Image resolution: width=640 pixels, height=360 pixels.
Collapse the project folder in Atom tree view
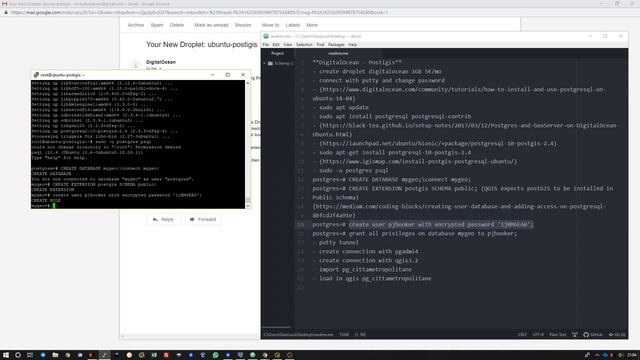coord(264,64)
